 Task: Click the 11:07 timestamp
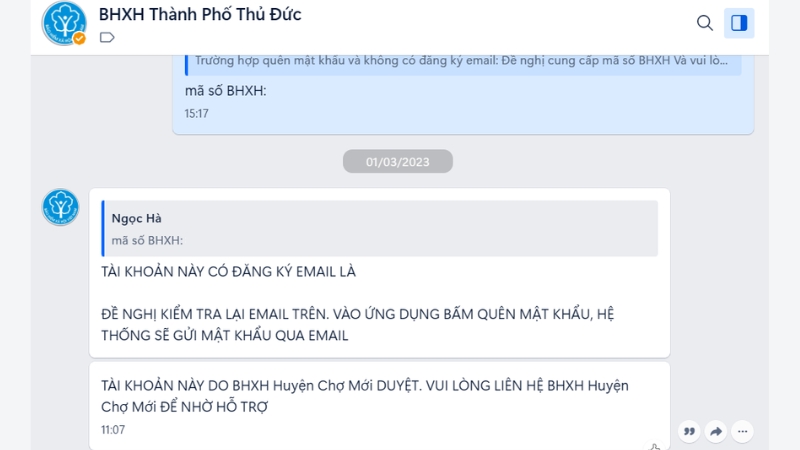(113, 430)
